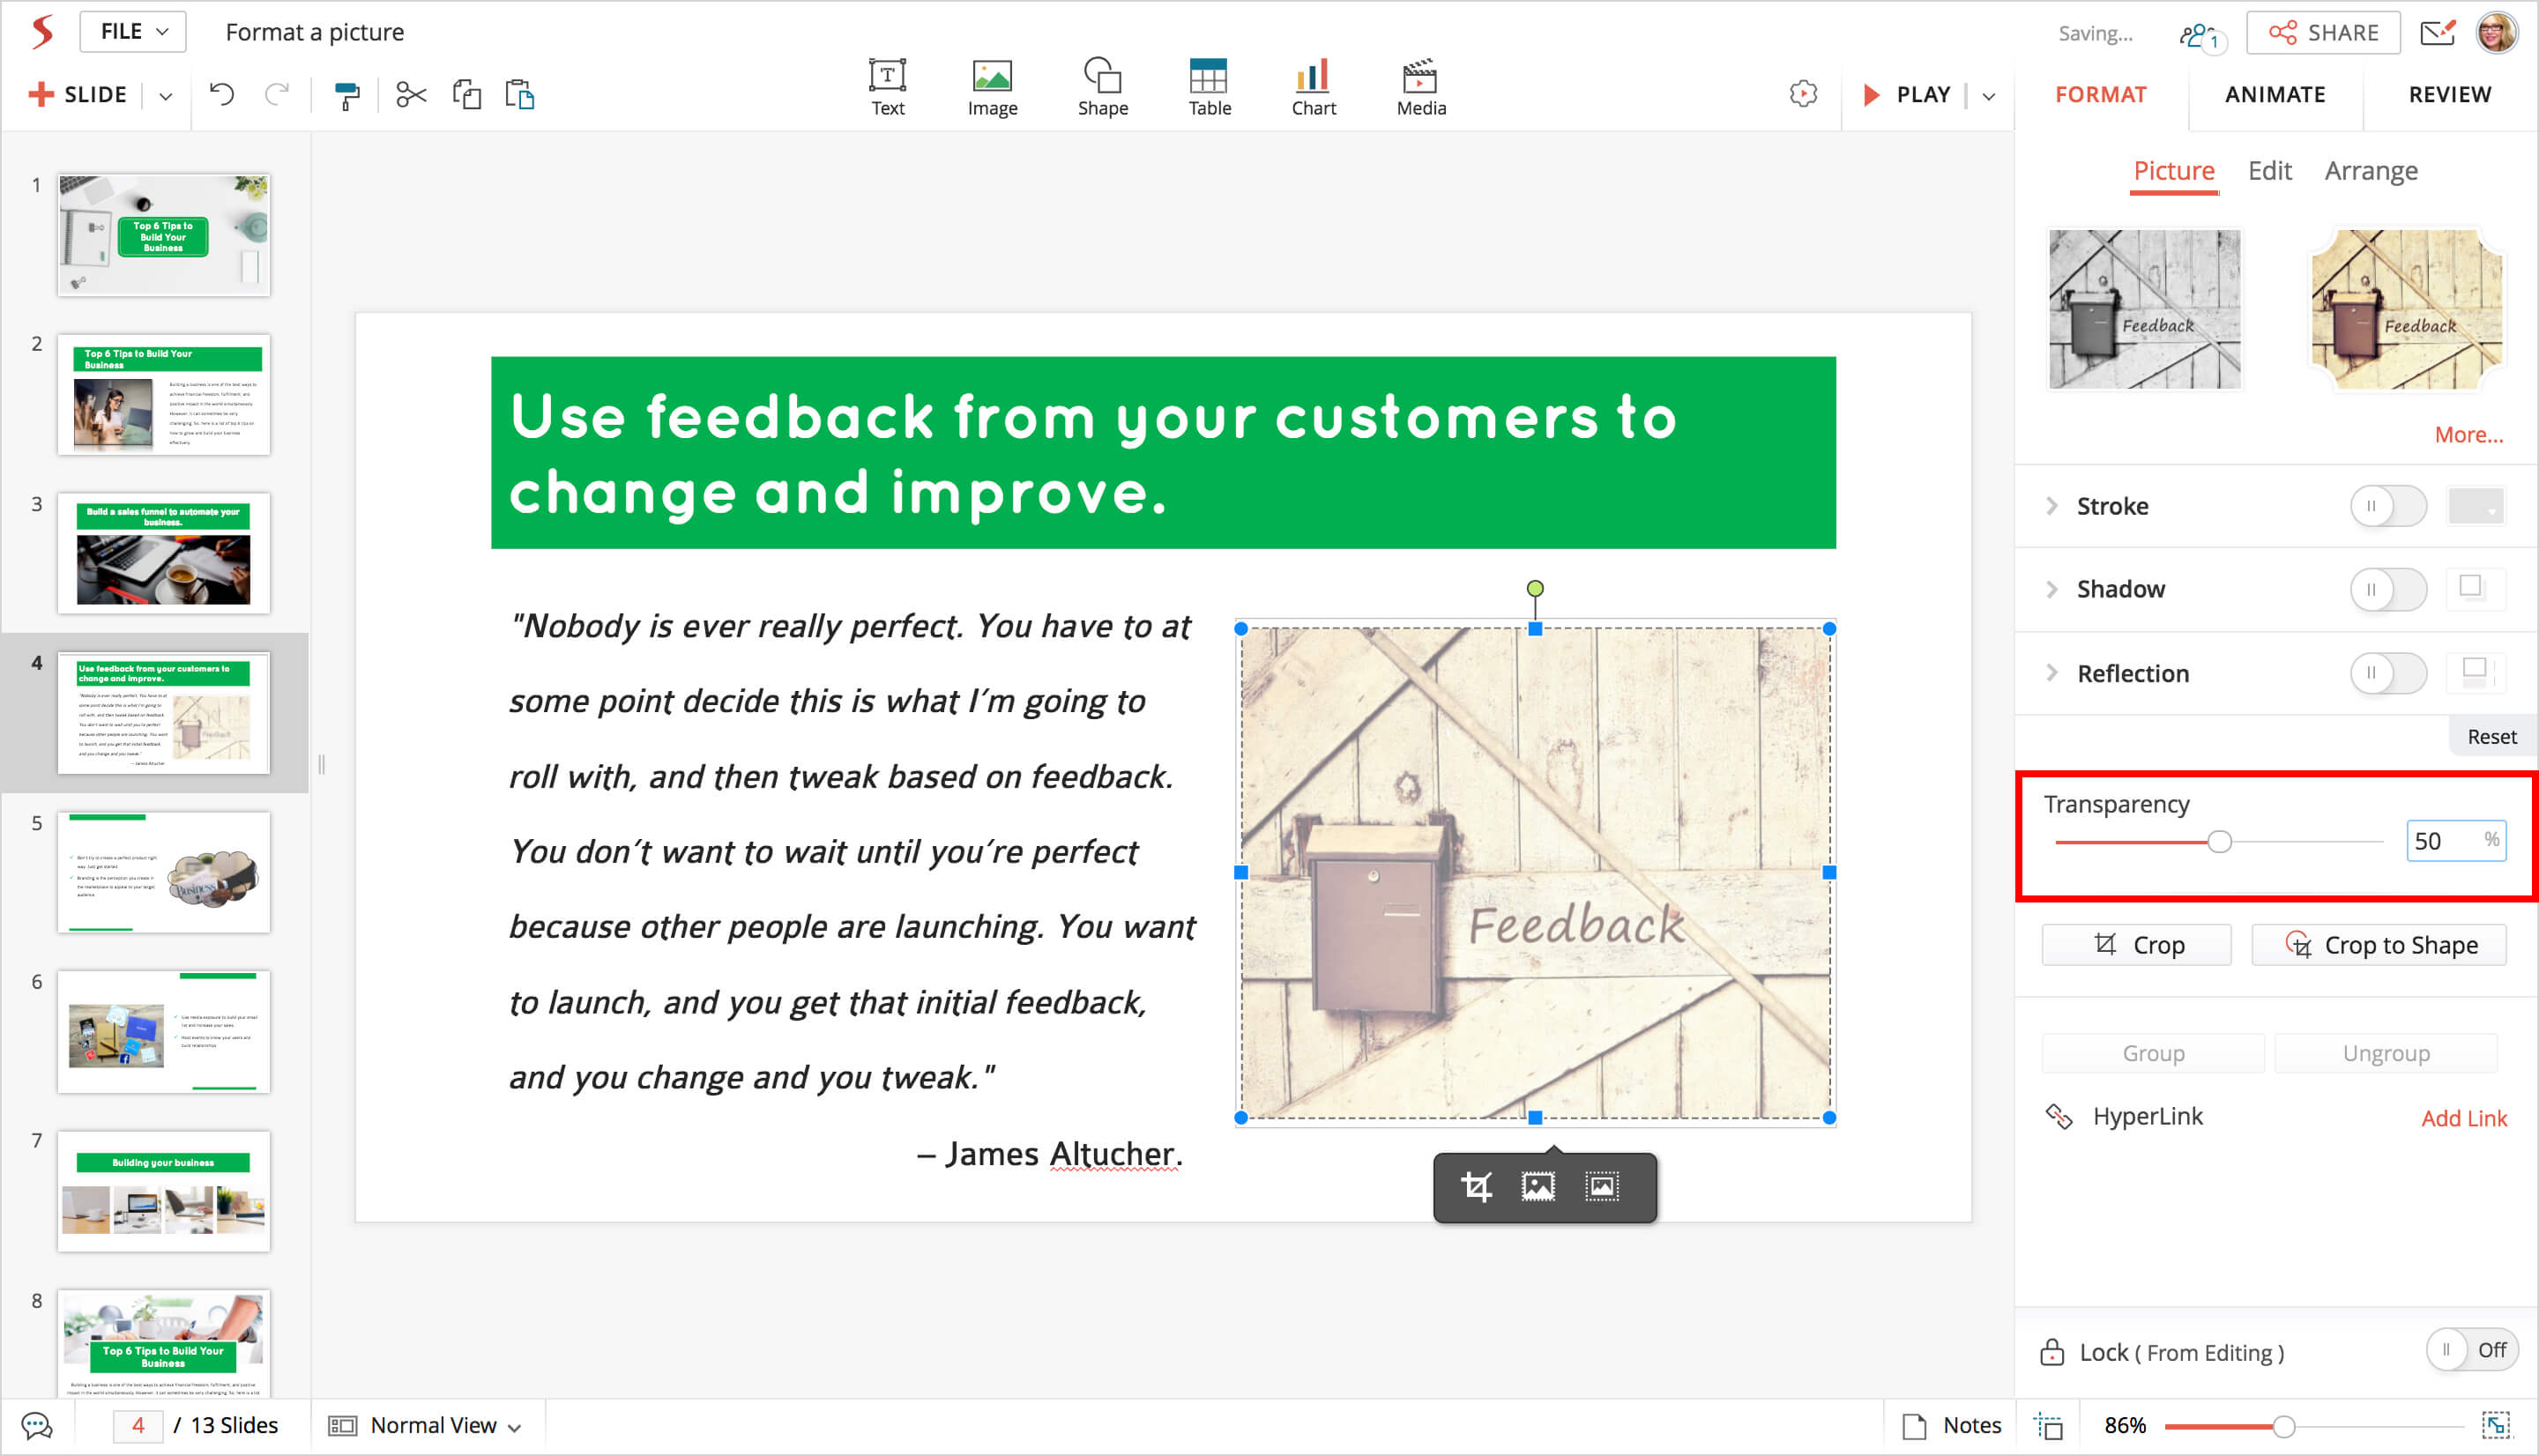The image size is (2539, 1456).
Task: Open the Arrange sub-tab
Action: pyautogui.click(x=2370, y=171)
